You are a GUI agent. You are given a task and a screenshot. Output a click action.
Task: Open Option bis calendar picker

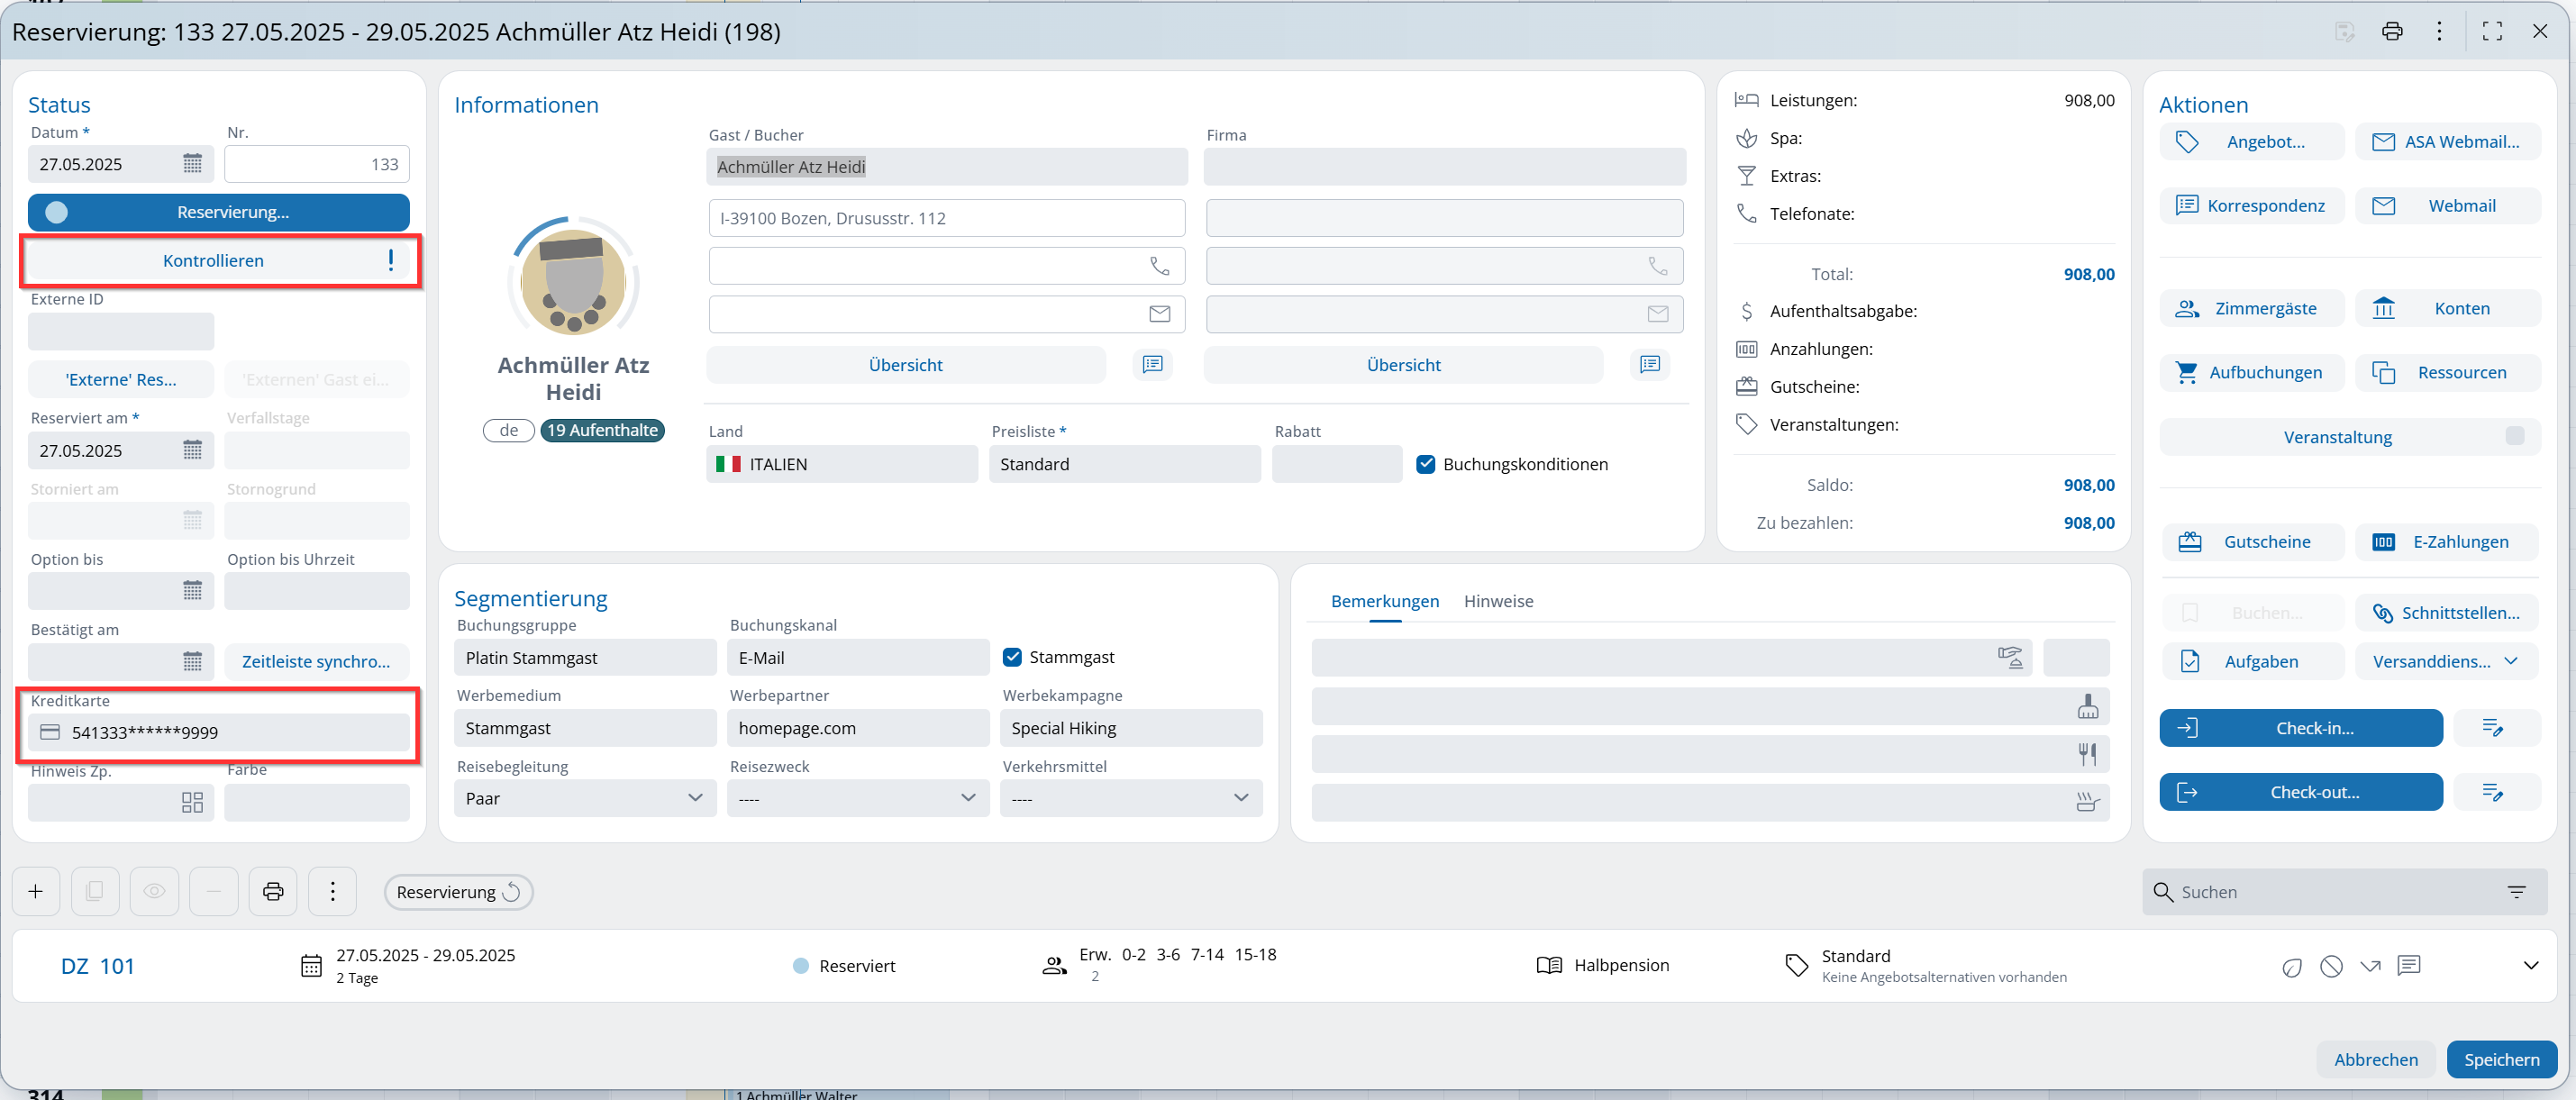[x=193, y=590]
